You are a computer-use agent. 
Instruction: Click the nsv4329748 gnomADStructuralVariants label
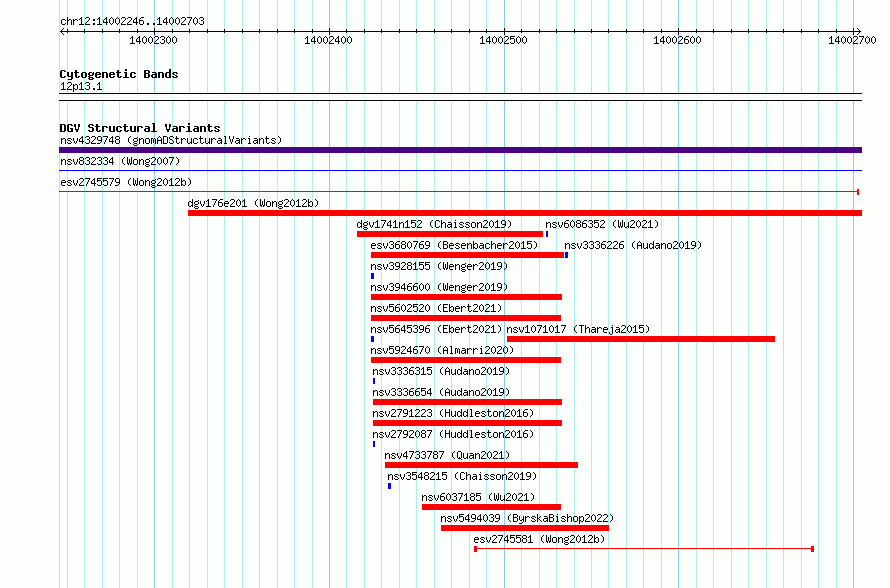pos(171,140)
